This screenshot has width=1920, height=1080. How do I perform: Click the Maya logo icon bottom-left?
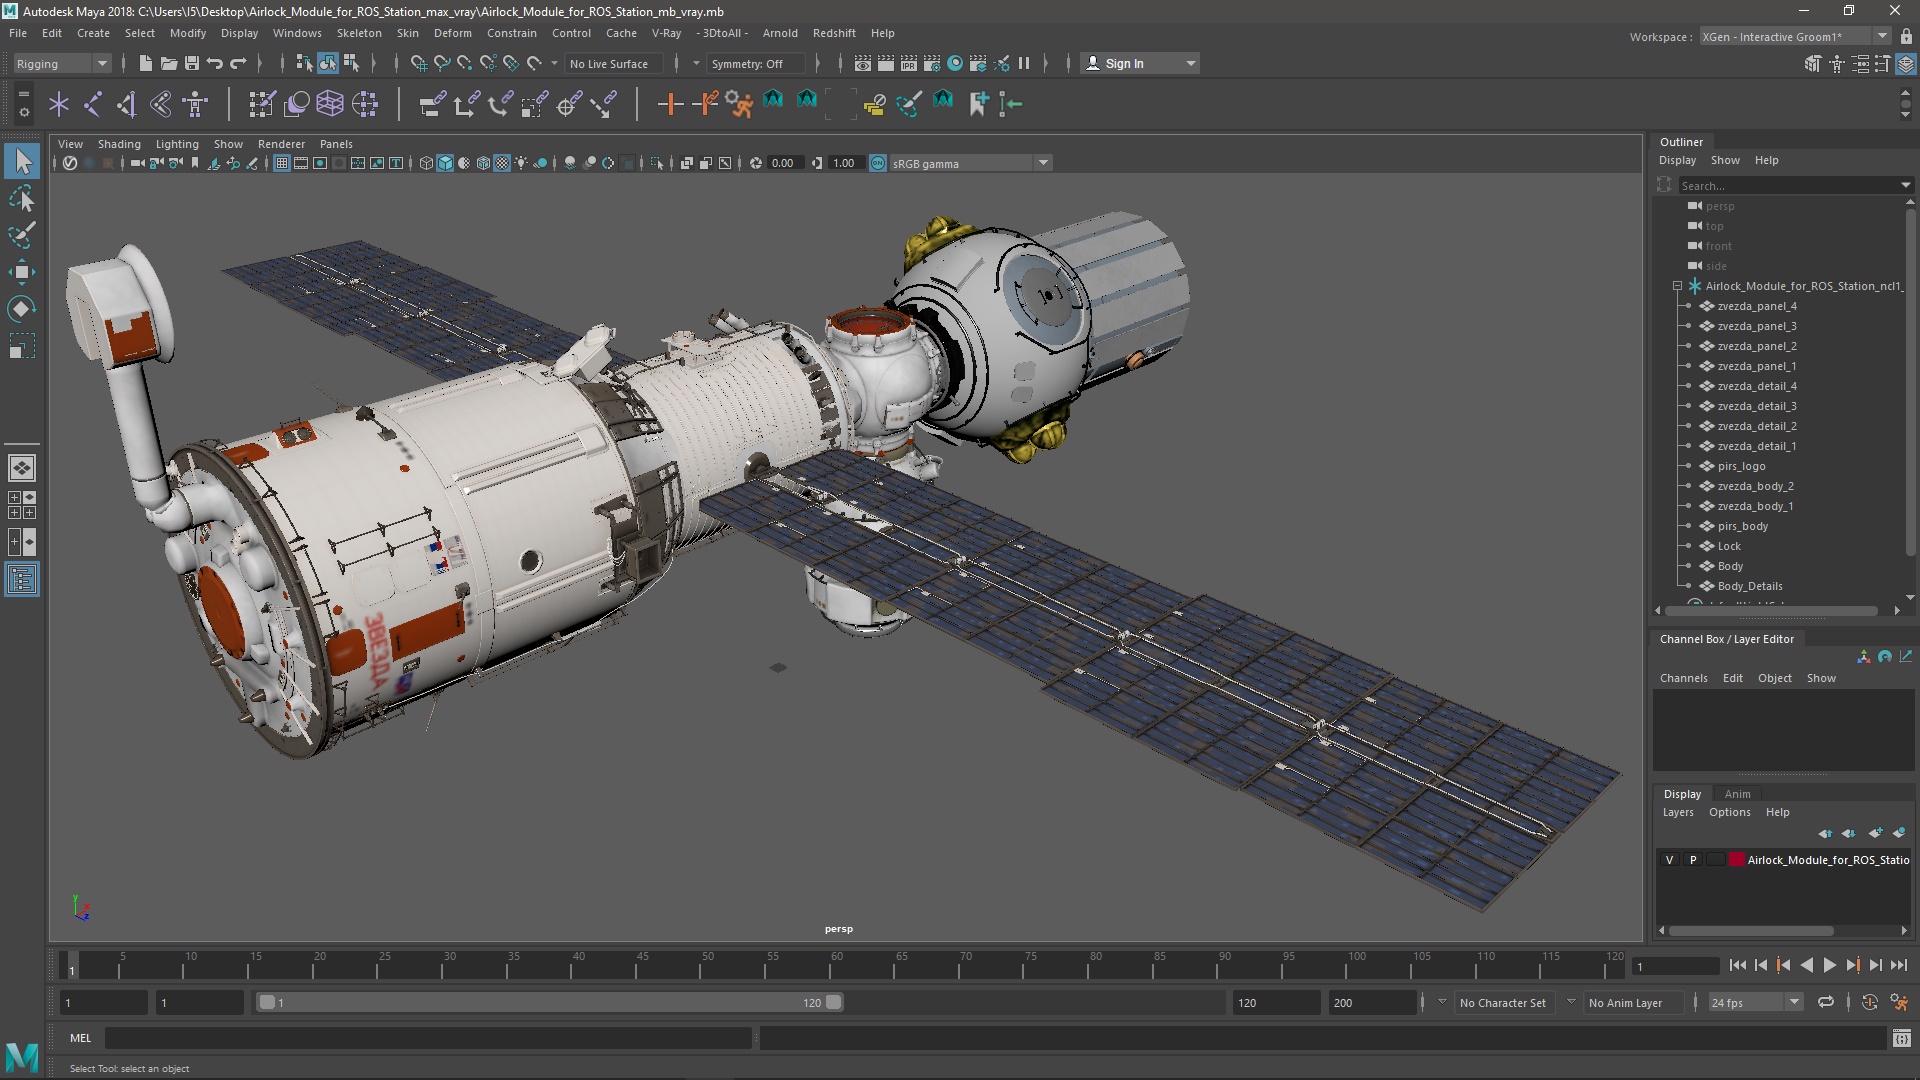click(x=22, y=1056)
